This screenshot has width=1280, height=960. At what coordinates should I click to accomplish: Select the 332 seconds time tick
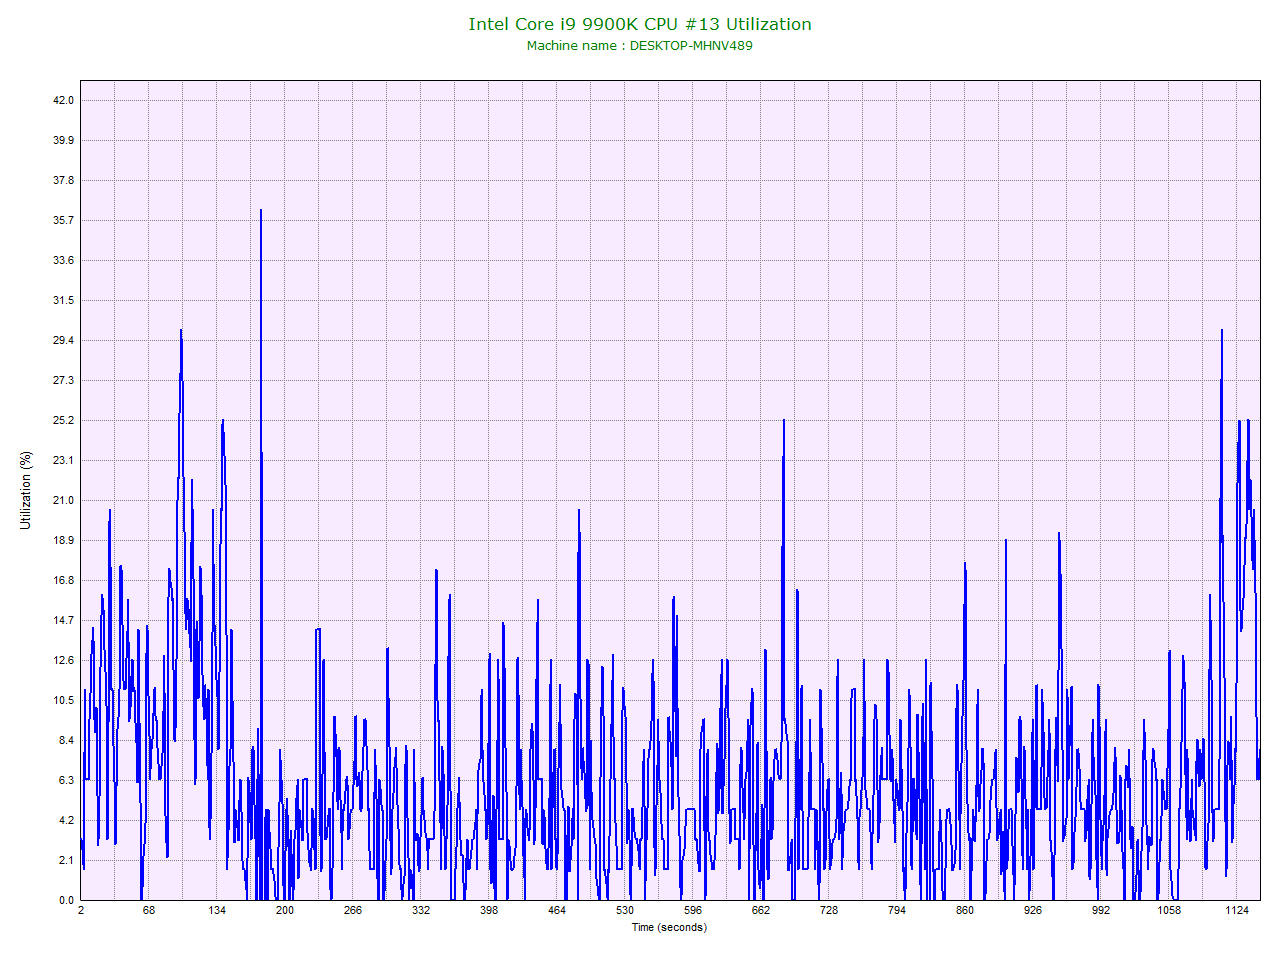point(421,910)
